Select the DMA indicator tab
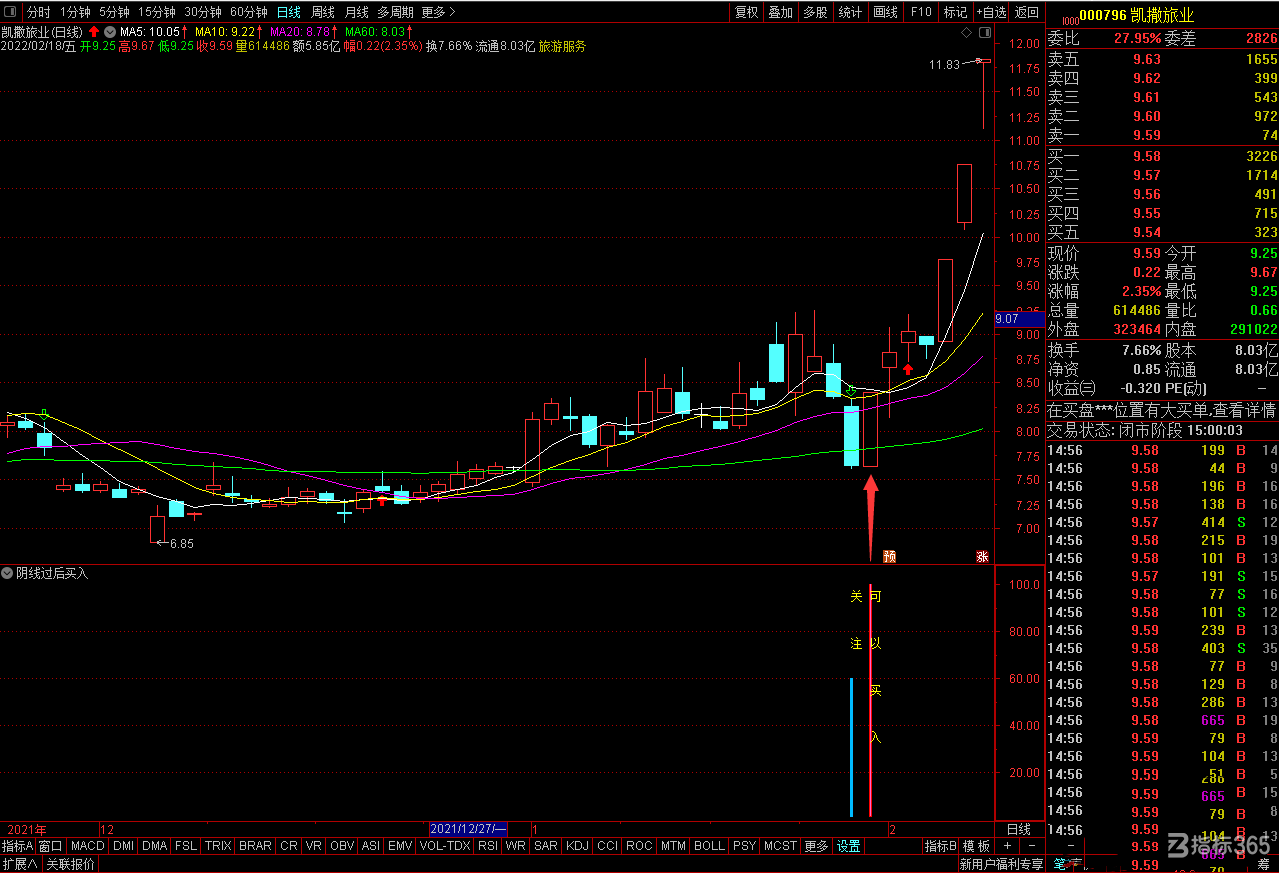The image size is (1279, 873). (155, 846)
